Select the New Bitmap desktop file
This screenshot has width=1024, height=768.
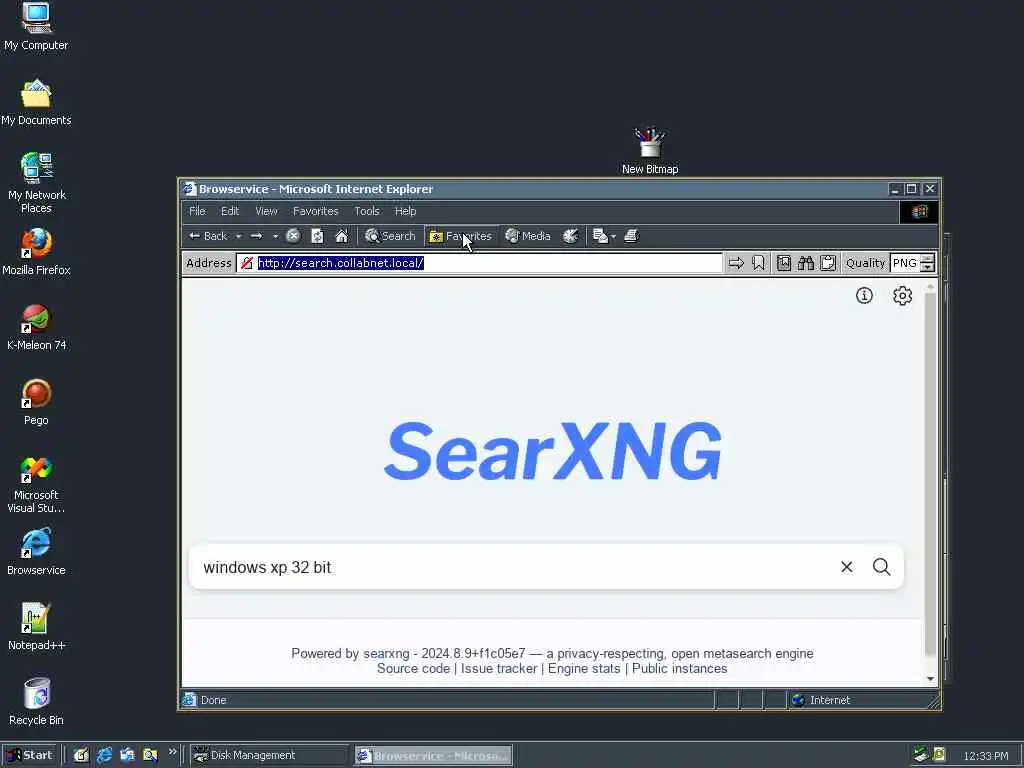(x=650, y=151)
